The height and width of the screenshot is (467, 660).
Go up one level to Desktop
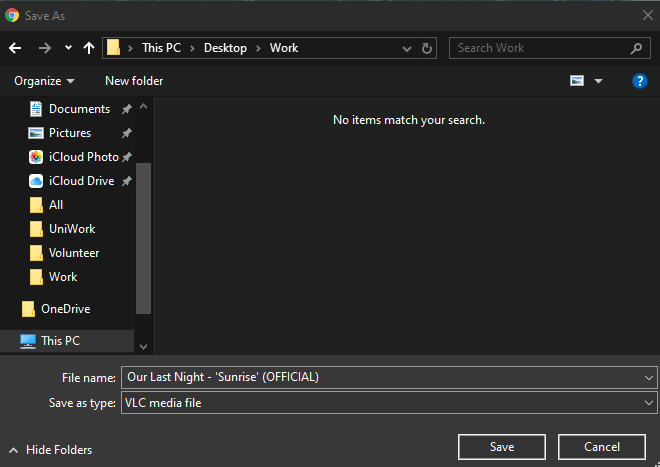(x=89, y=48)
